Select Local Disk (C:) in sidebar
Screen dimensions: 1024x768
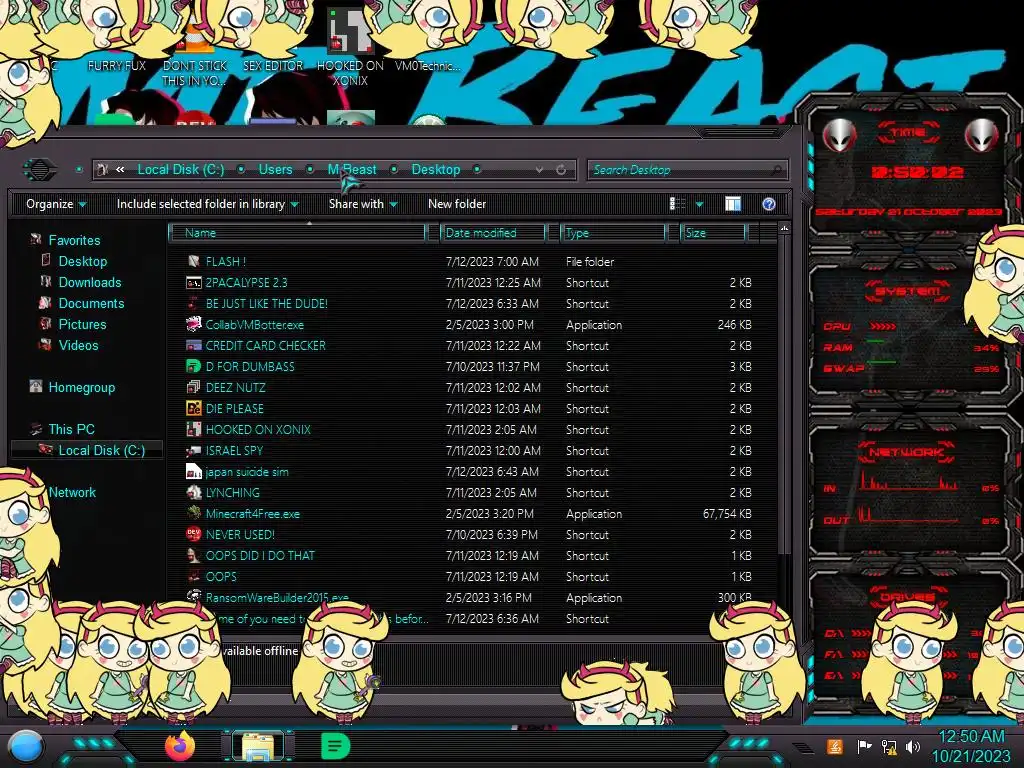[x=101, y=450]
